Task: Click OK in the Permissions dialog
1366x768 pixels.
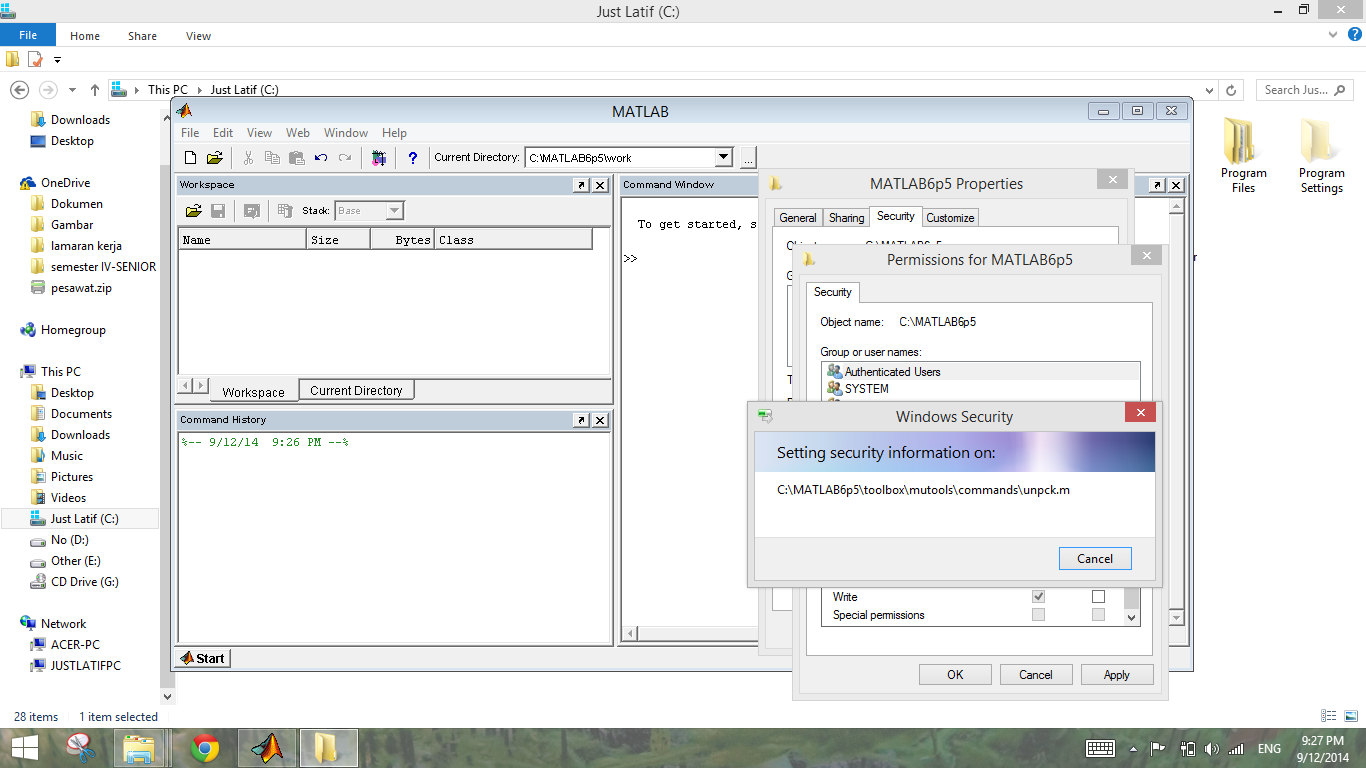Action: [x=955, y=675]
